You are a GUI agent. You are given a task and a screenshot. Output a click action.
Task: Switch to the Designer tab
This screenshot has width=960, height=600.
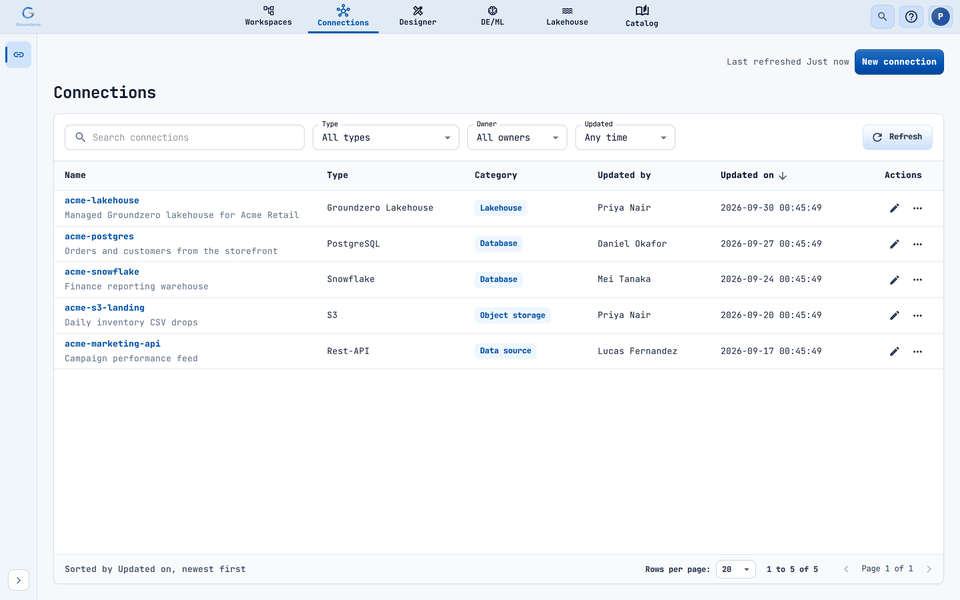tap(418, 17)
